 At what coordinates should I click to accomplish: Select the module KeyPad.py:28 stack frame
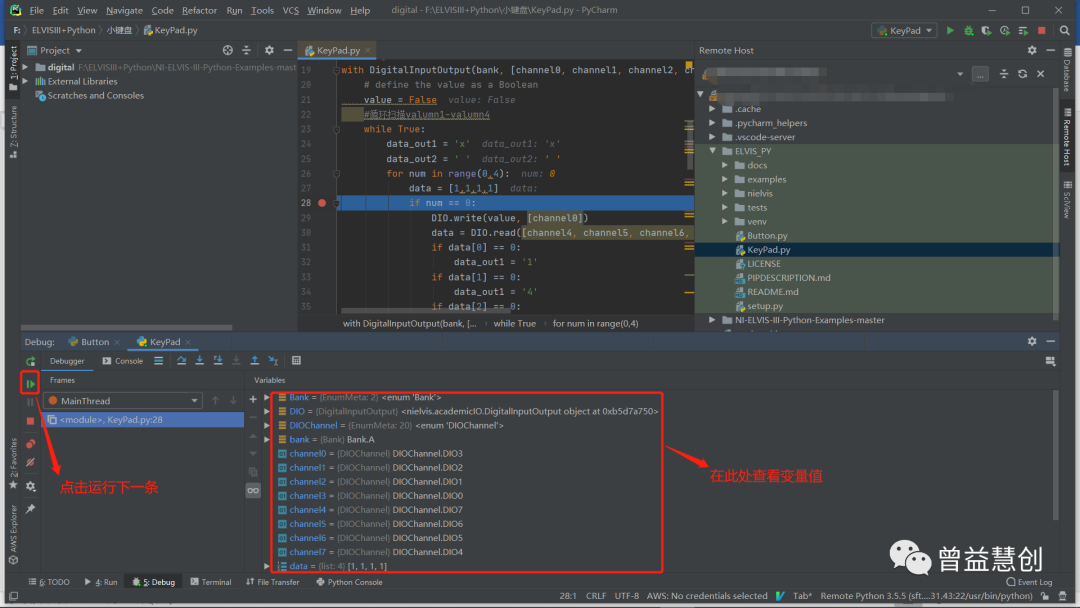tap(143, 419)
